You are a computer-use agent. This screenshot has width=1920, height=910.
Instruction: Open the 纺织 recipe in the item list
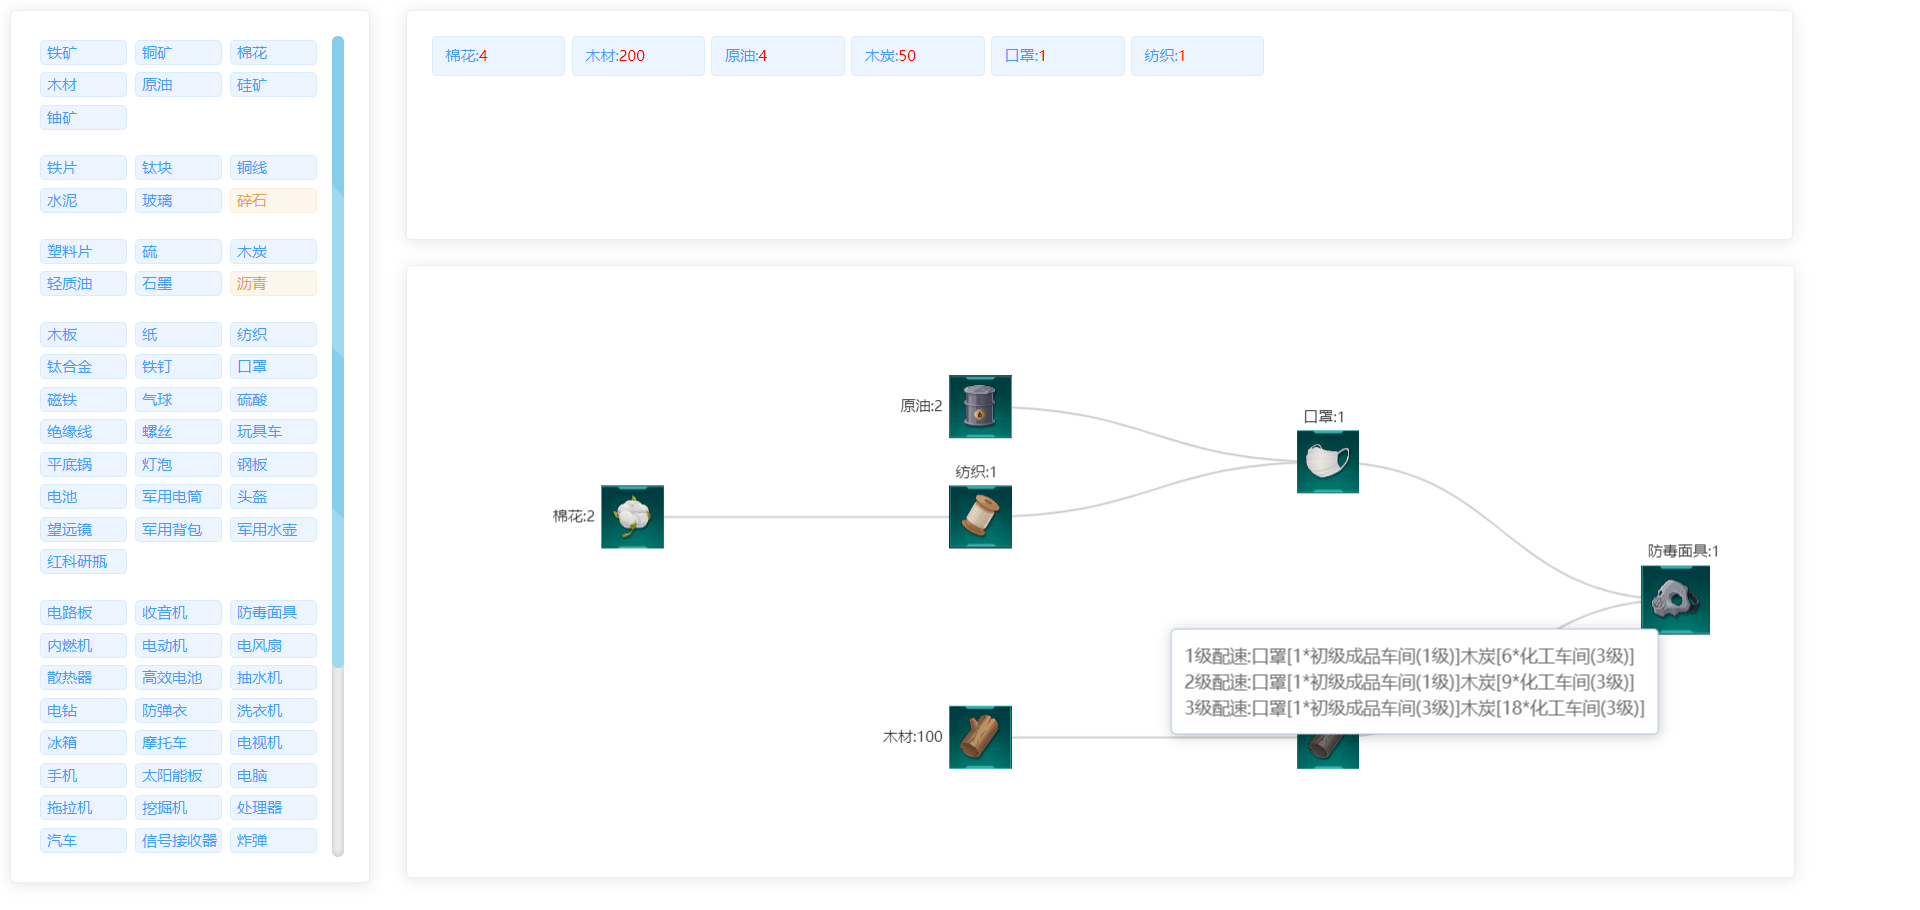273,335
